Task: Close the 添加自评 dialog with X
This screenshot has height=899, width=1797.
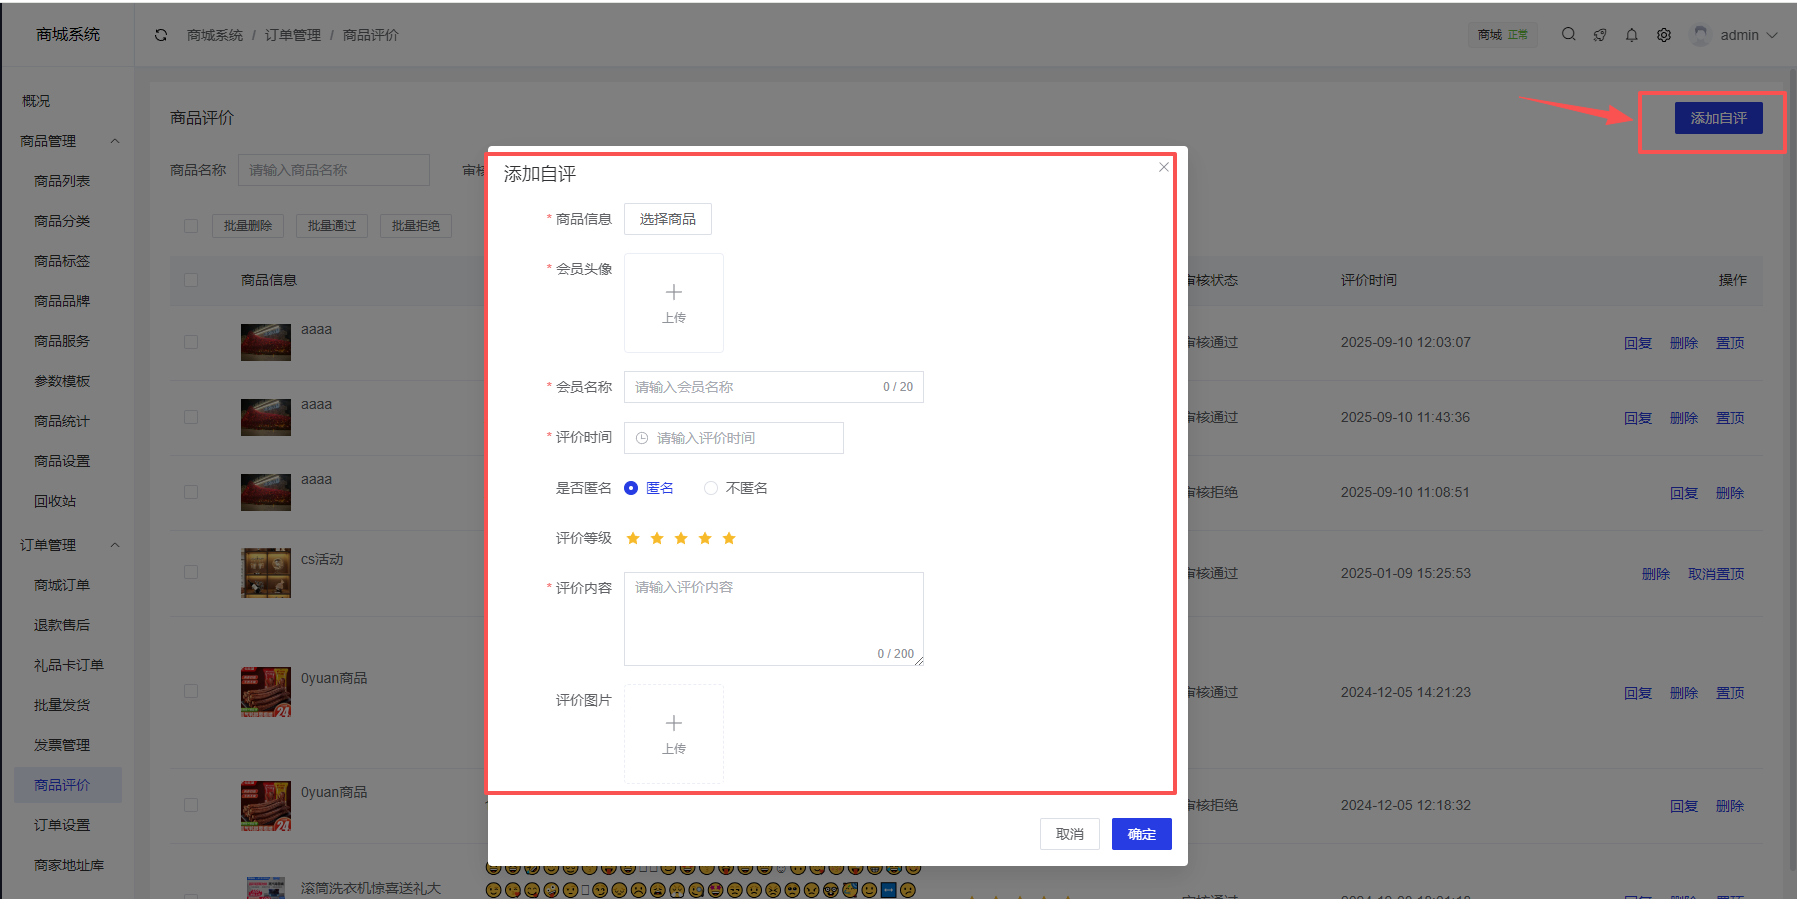Action: [x=1163, y=167]
